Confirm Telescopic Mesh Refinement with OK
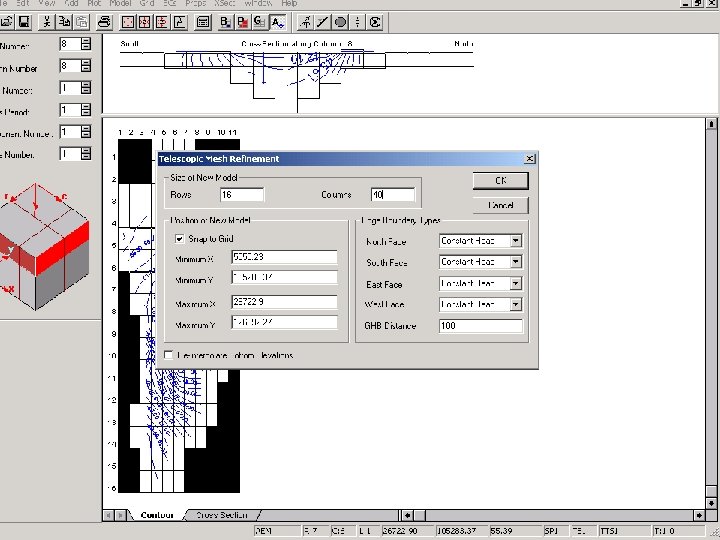This screenshot has width=720, height=540. 501,180
